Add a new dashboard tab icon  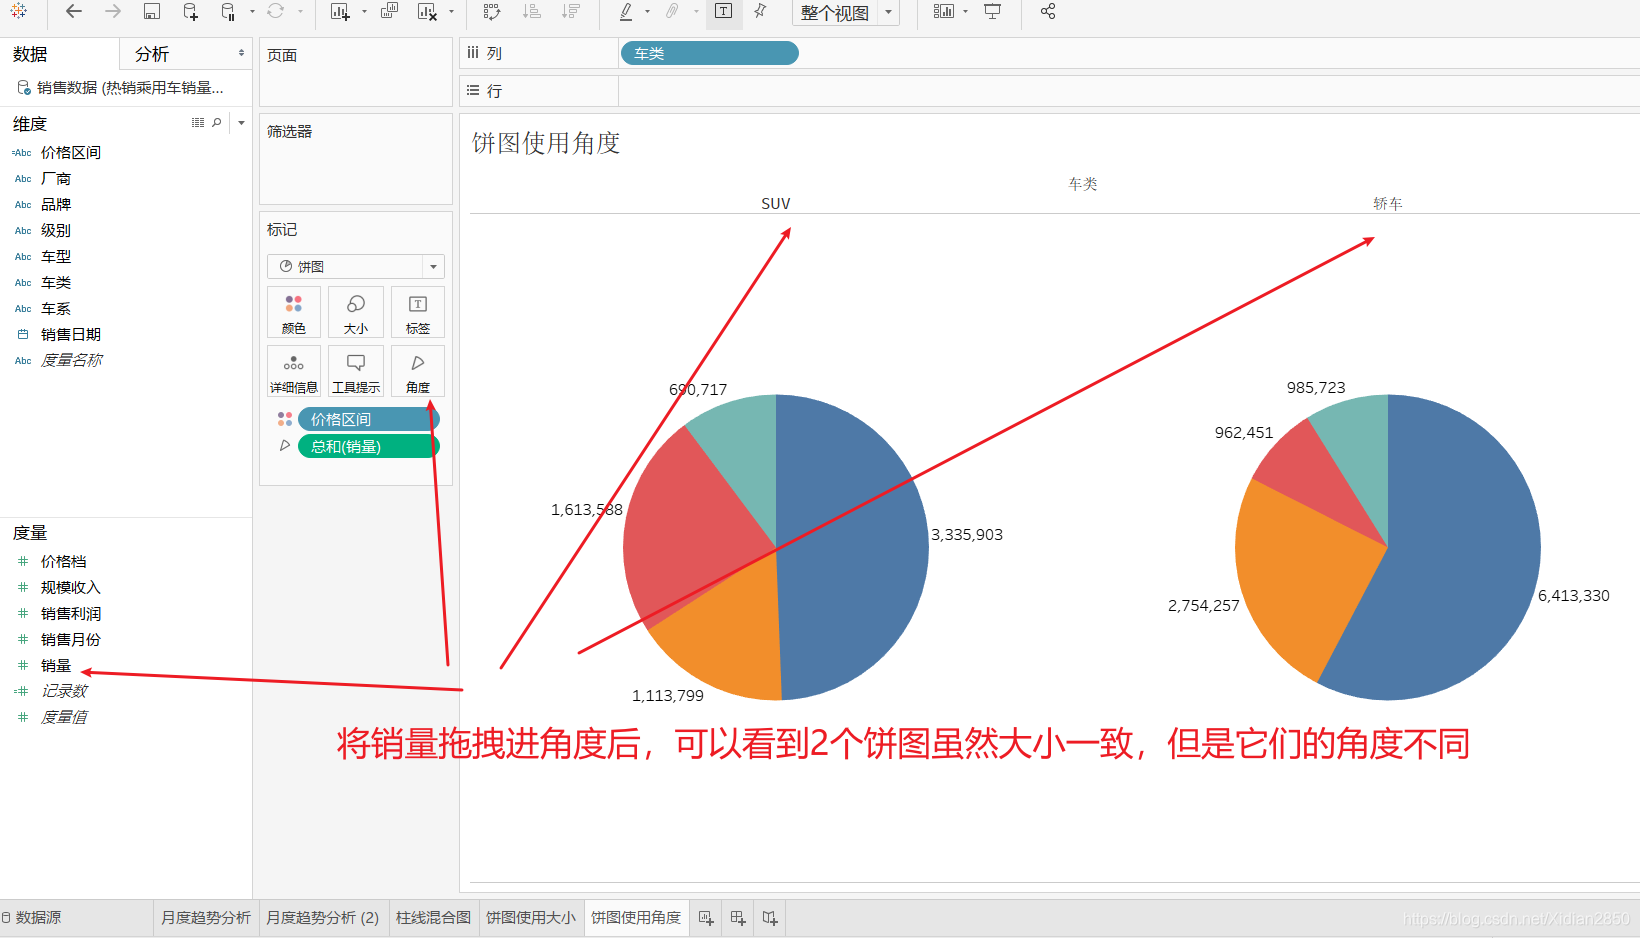738,917
